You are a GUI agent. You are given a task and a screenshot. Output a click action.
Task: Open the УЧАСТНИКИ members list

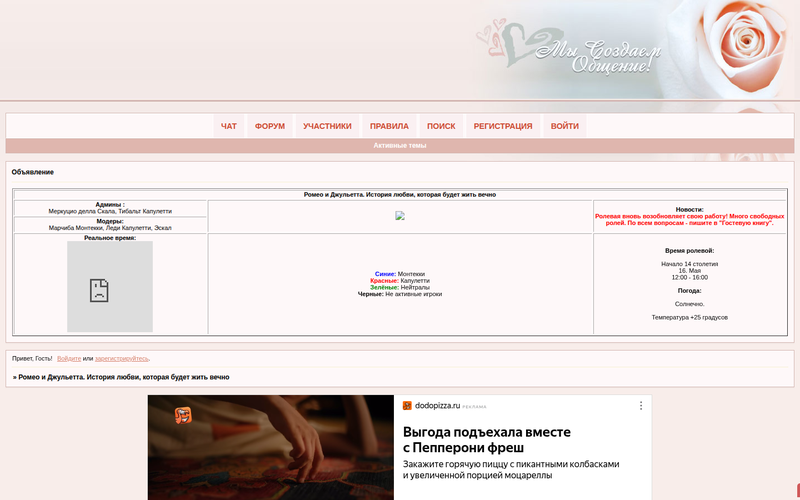[327, 126]
